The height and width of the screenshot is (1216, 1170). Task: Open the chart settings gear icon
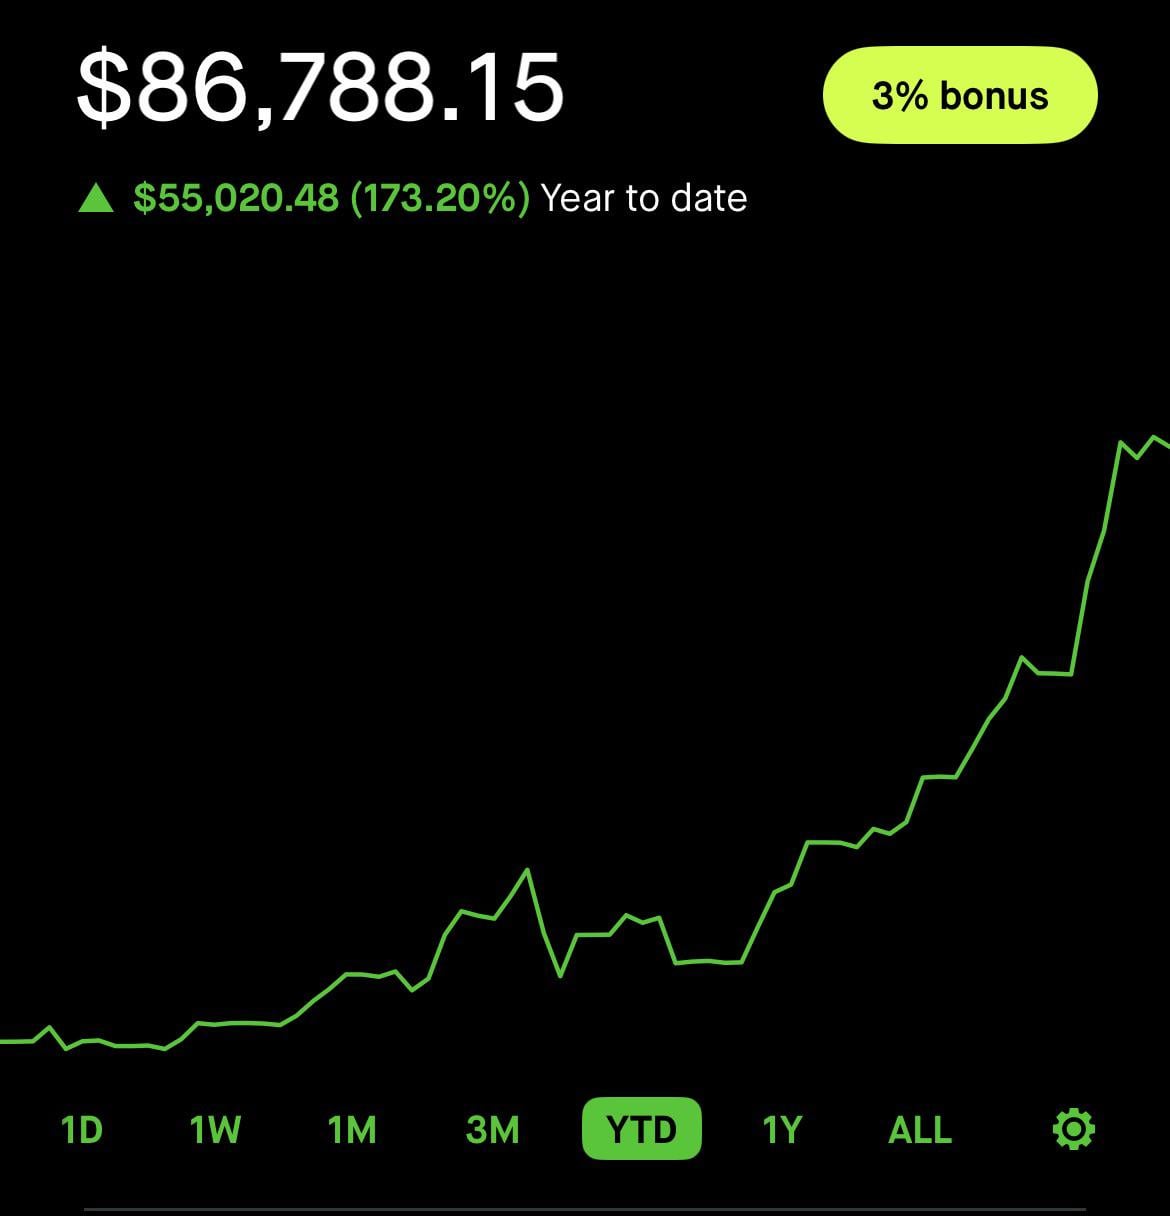coord(1073,1129)
